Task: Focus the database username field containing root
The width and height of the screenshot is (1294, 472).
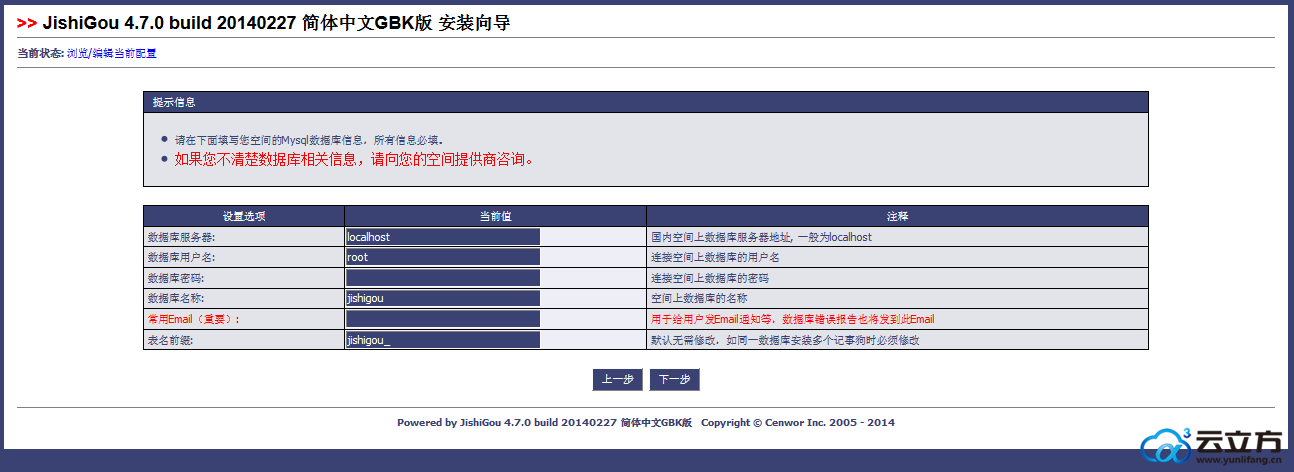Action: [x=443, y=257]
